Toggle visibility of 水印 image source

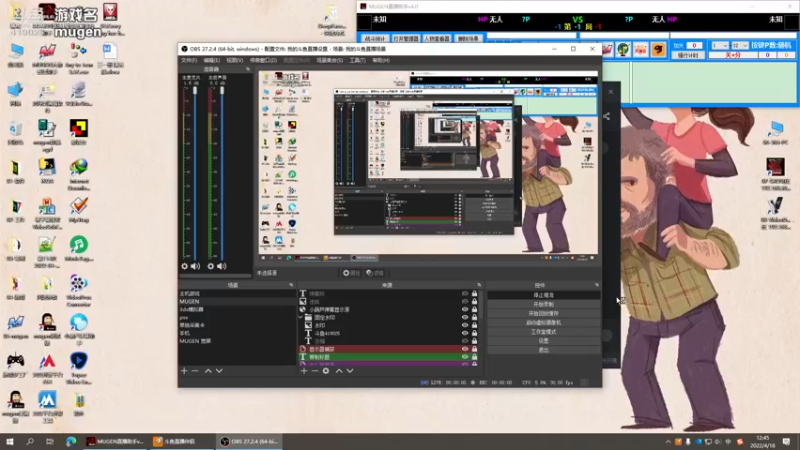[465, 325]
